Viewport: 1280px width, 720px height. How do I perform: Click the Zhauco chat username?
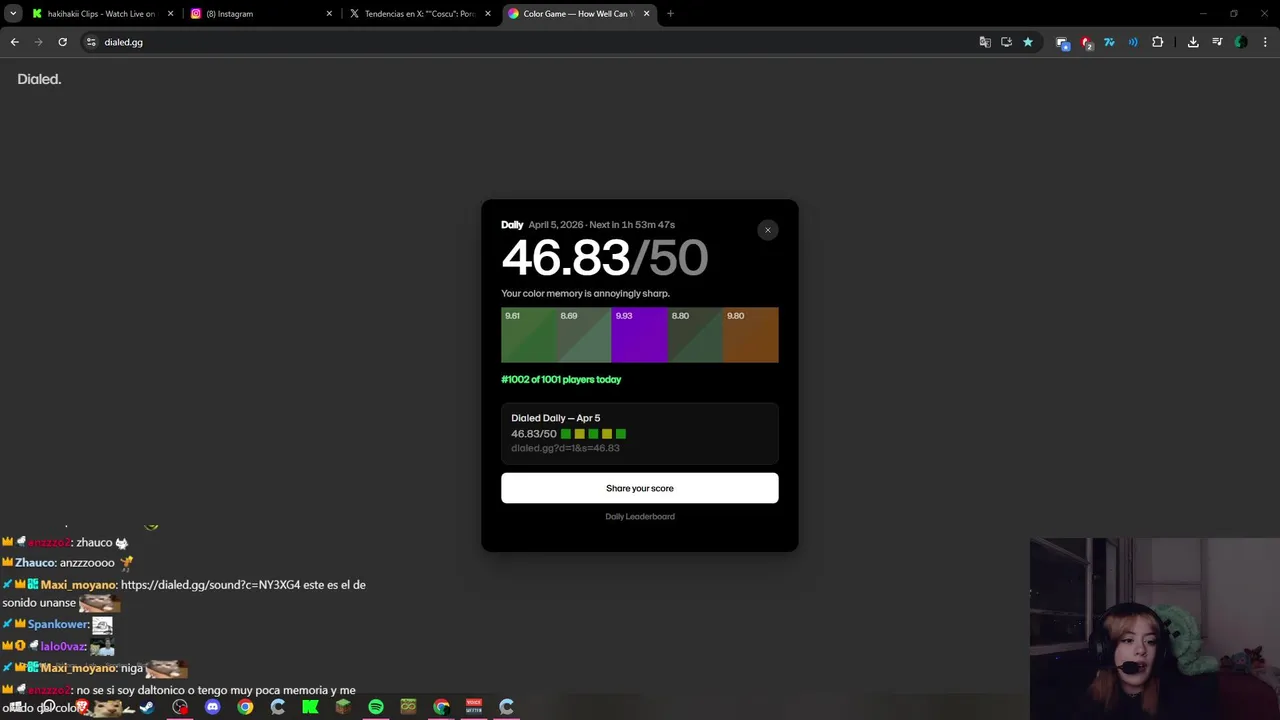pos(35,563)
